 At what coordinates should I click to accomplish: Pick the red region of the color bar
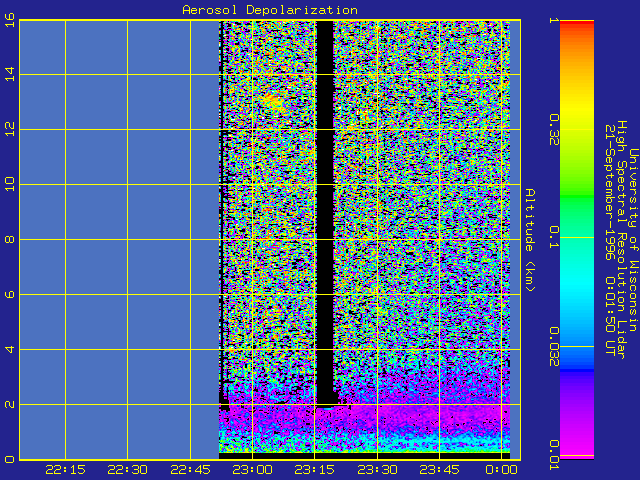(577, 24)
